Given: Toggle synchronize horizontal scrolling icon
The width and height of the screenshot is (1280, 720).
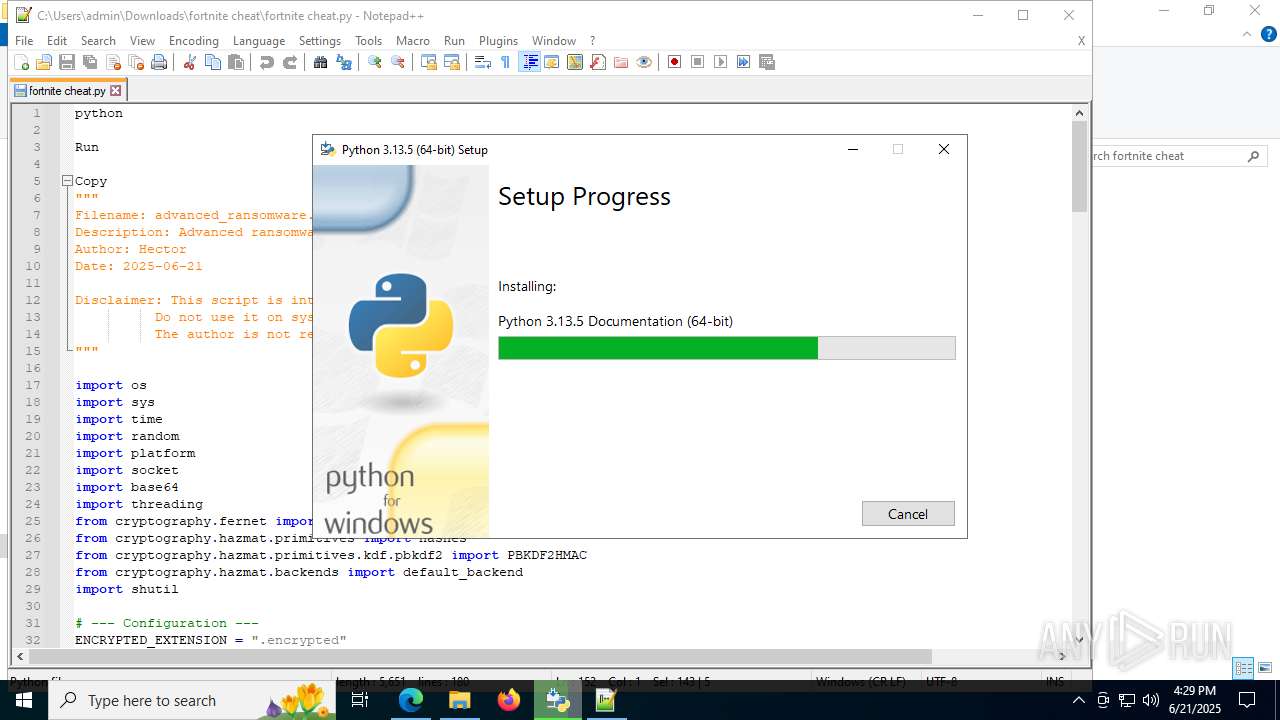Looking at the screenshot, I should (x=451, y=62).
